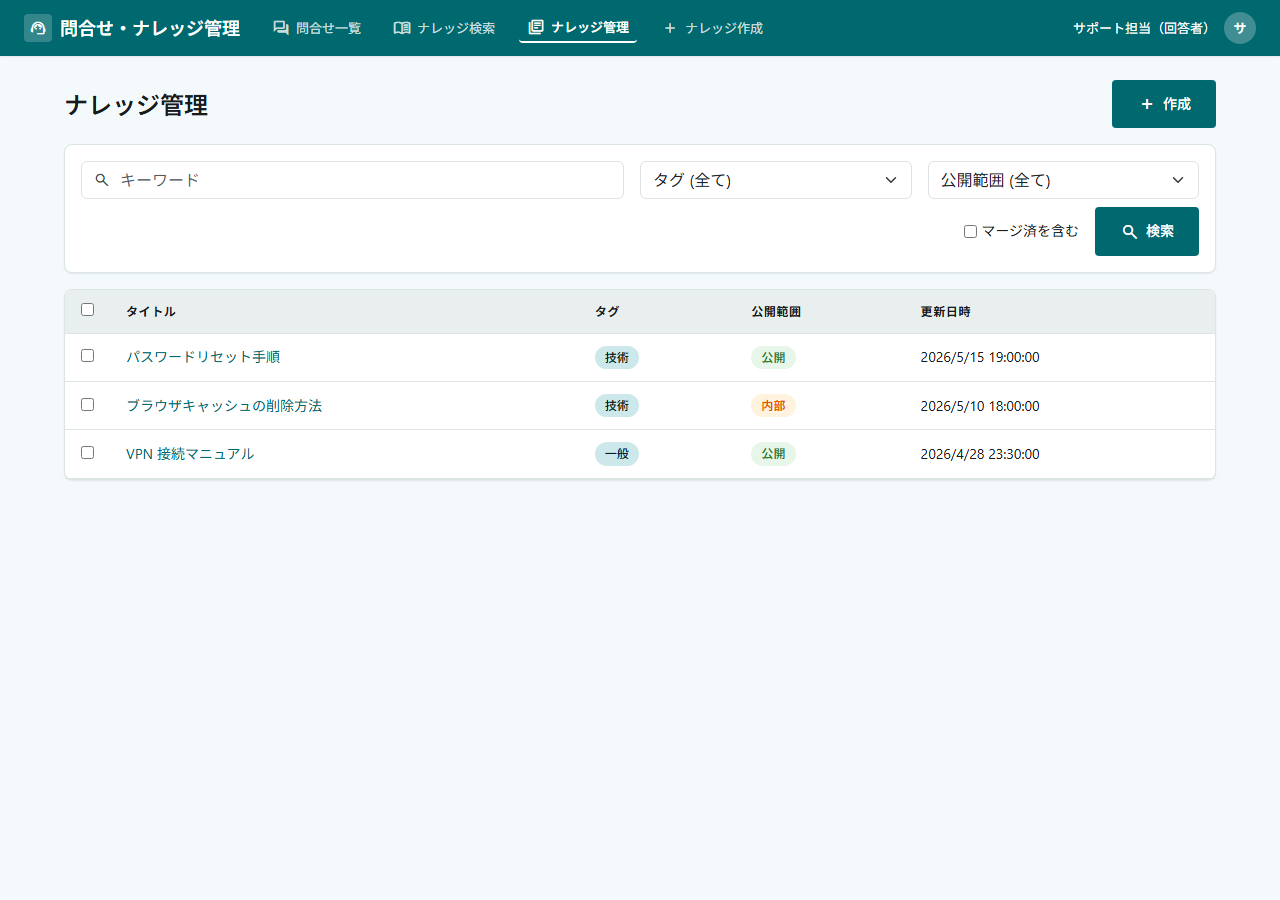Select the ナレッジ管理 navigation tab

[x=578, y=27]
